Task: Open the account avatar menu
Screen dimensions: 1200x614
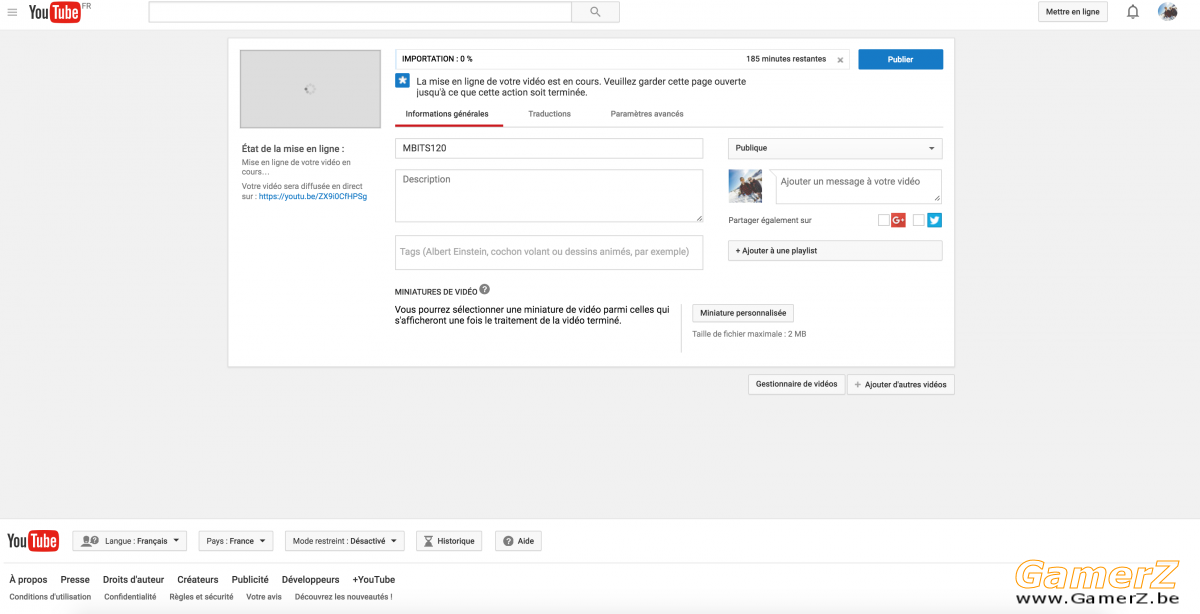Action: (1167, 12)
